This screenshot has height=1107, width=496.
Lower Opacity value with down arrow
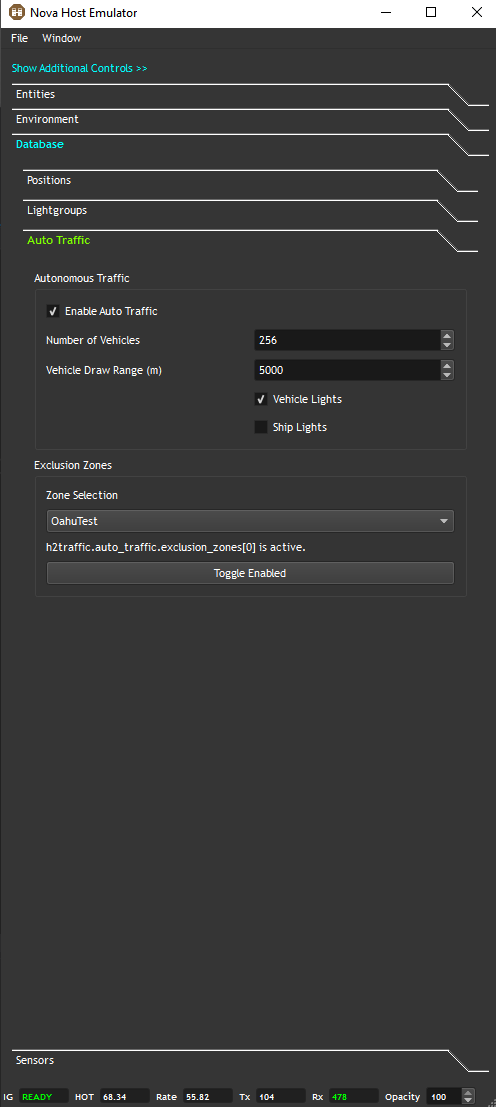point(467,1101)
